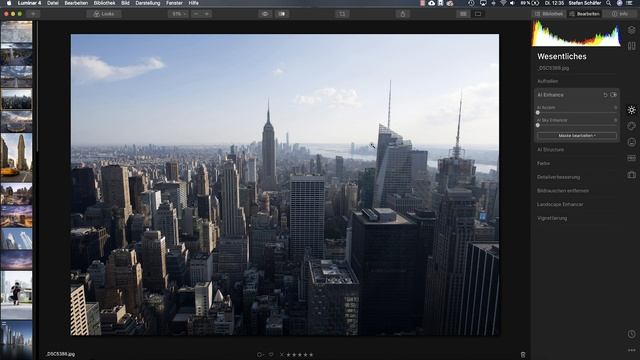Open the Professional briefcase tools icon
Screen dimensions: 640x360
(x=631, y=175)
